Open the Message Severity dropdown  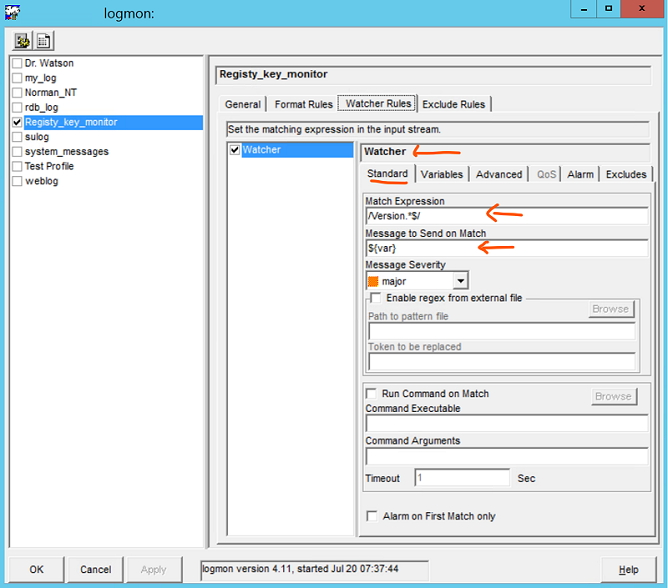(x=458, y=281)
